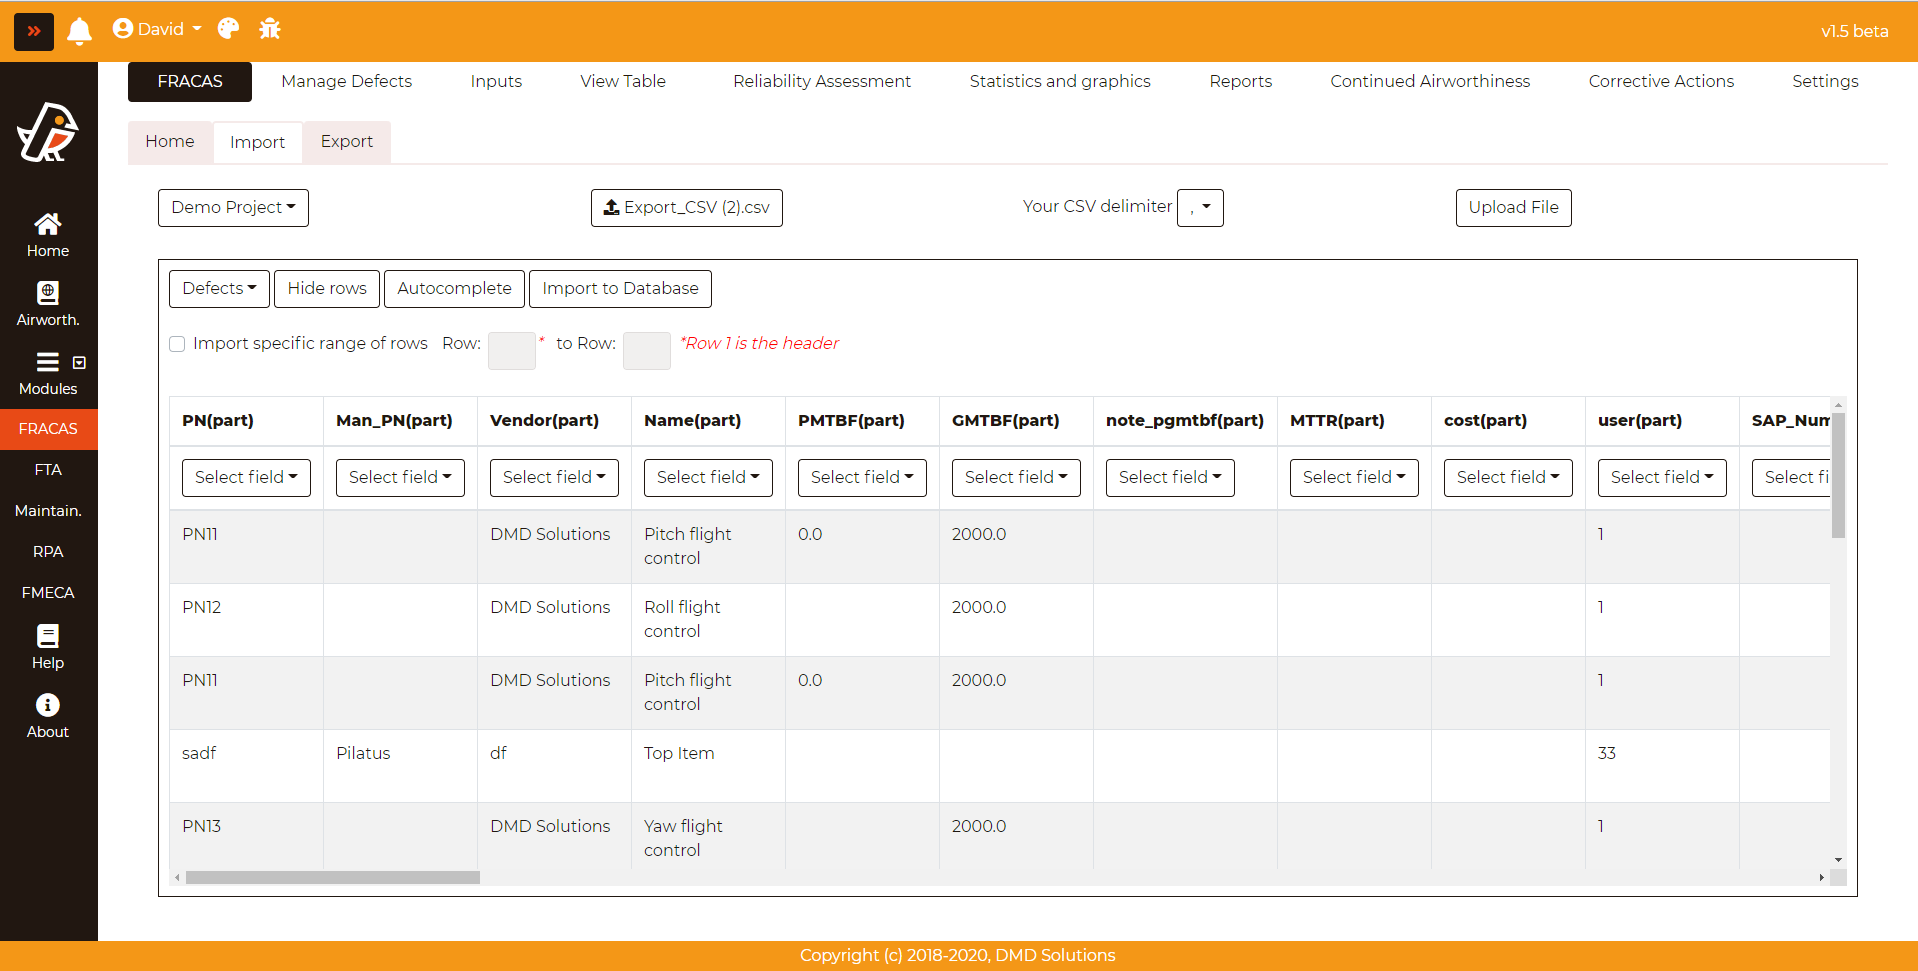Open the Reliability Assessment menu
The width and height of the screenshot is (1918, 971).
pos(821,82)
